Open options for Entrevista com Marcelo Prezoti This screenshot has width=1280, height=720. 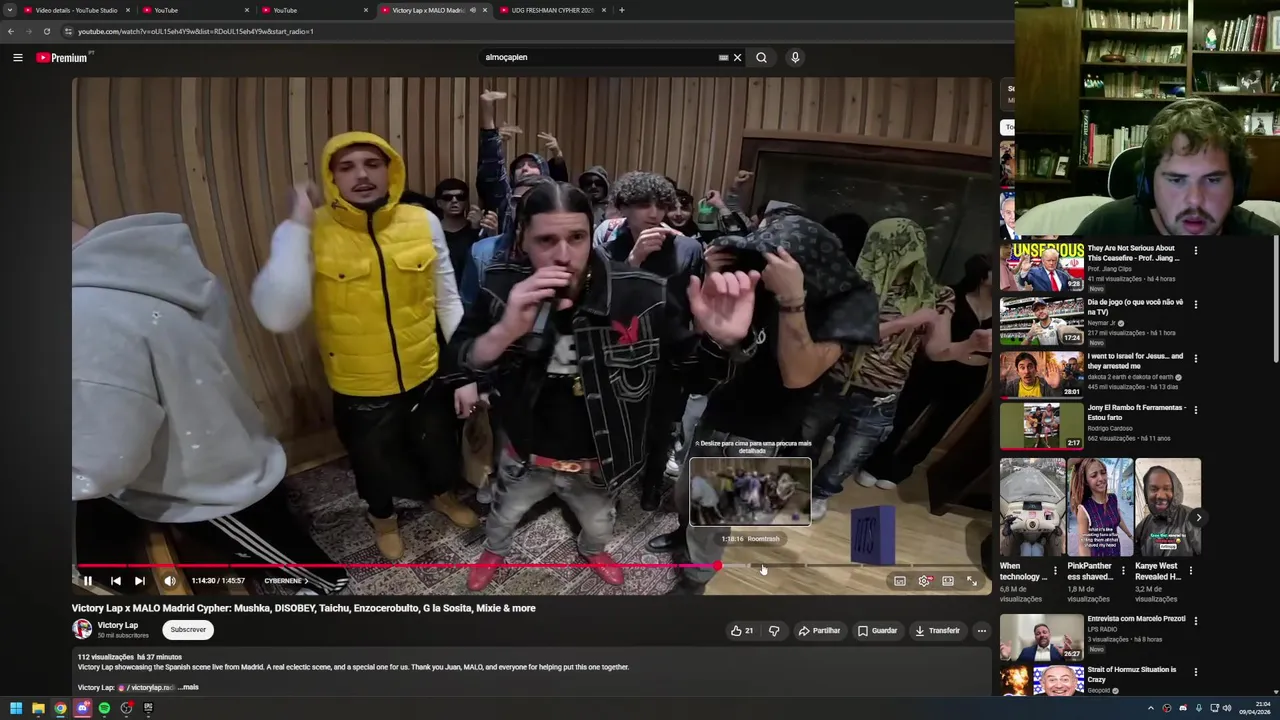tap(1195, 620)
